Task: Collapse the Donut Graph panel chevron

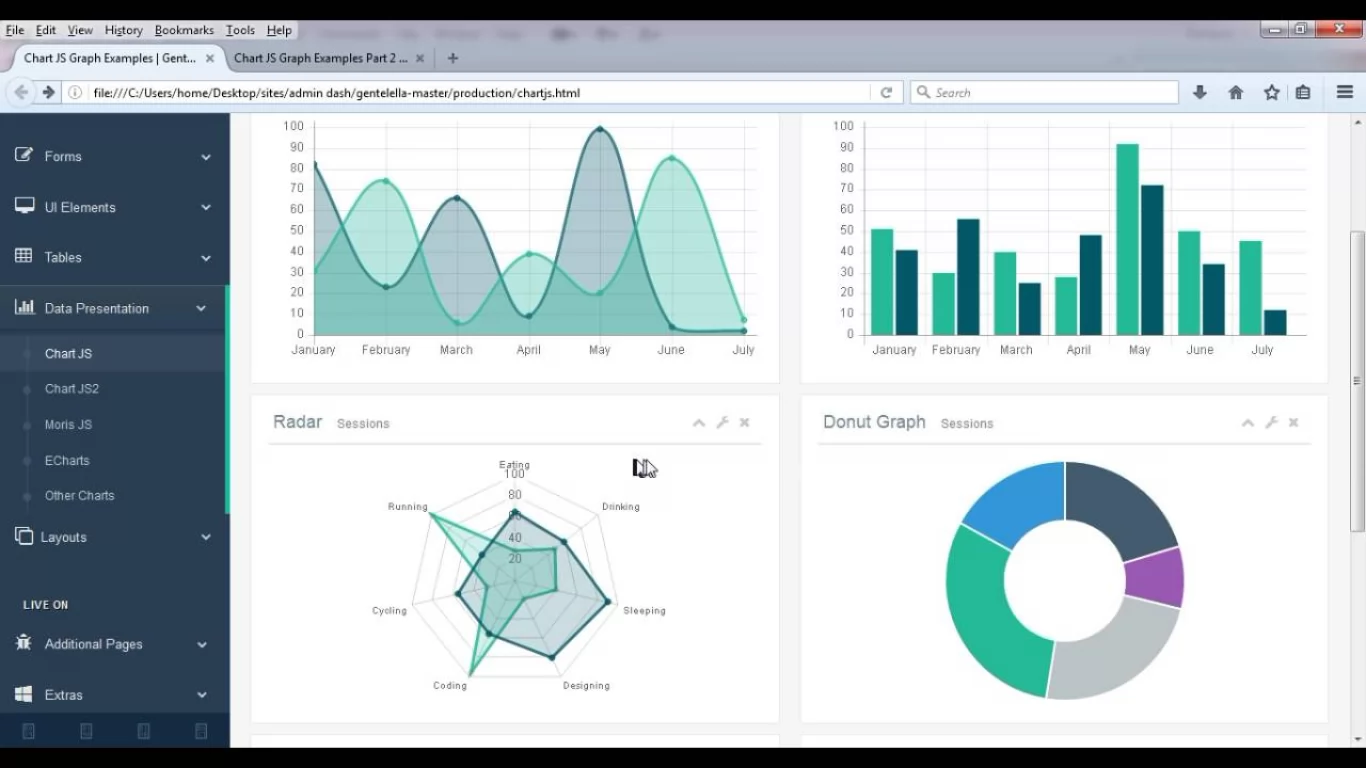Action: pyautogui.click(x=1247, y=422)
